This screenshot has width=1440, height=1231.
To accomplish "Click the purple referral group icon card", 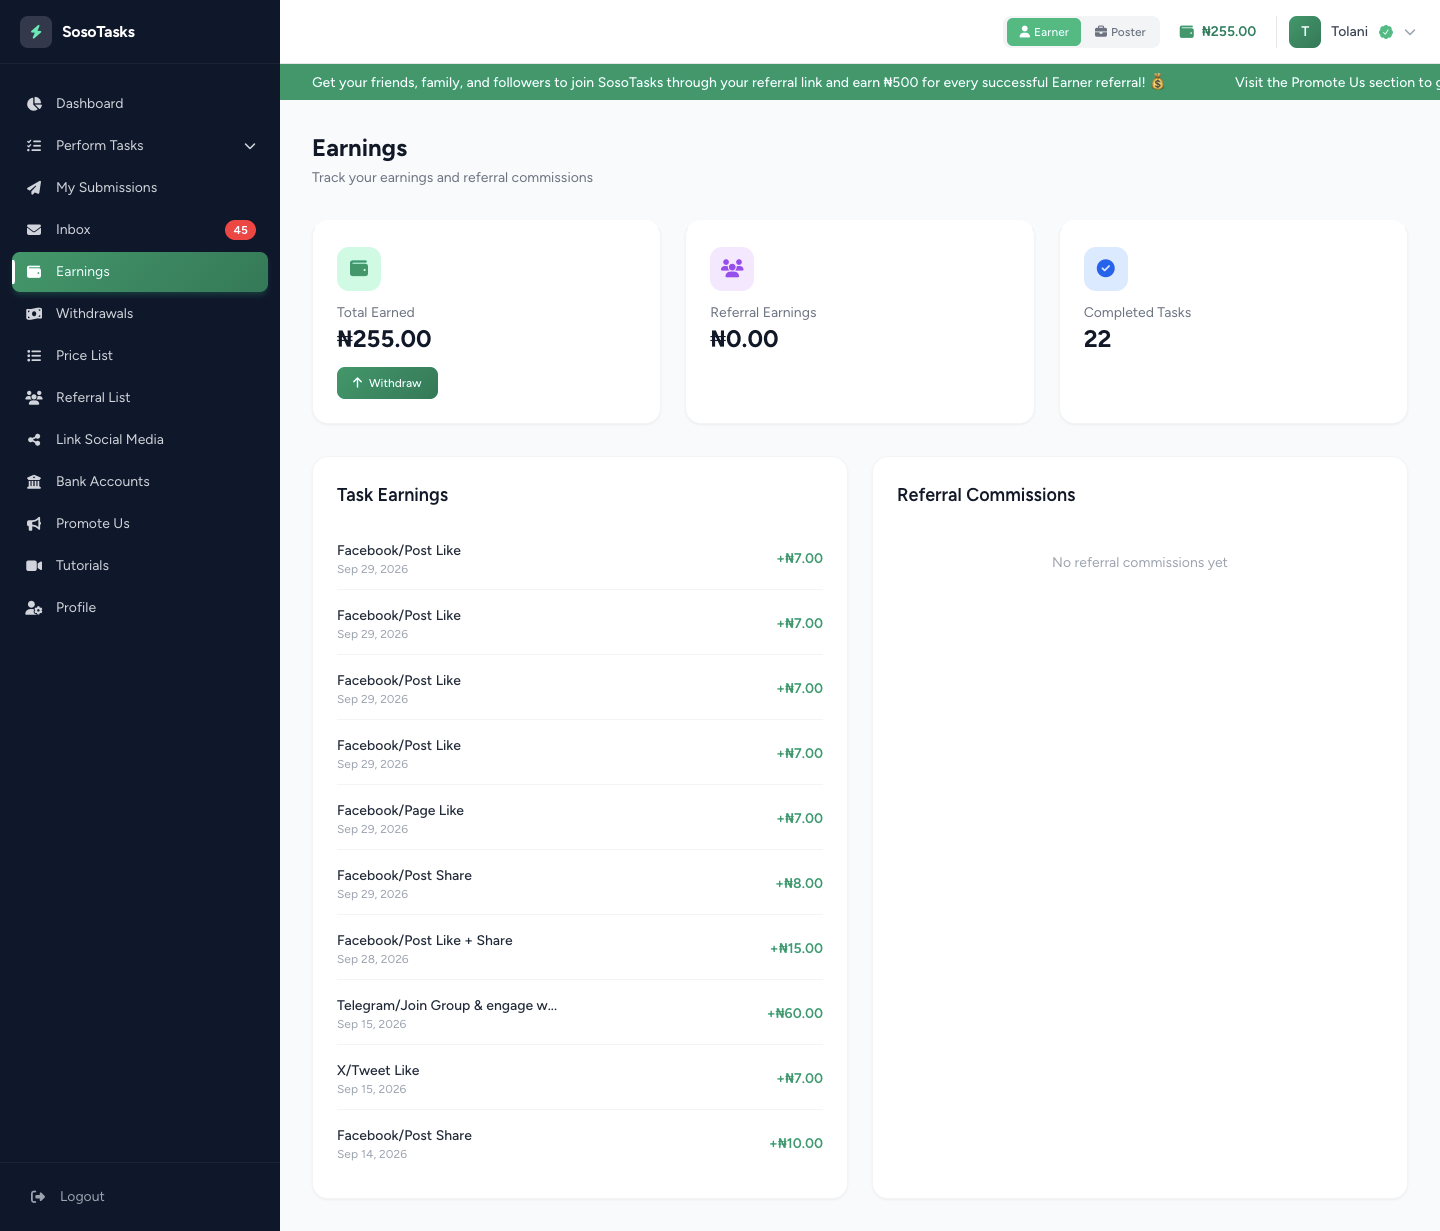I will [x=732, y=269].
